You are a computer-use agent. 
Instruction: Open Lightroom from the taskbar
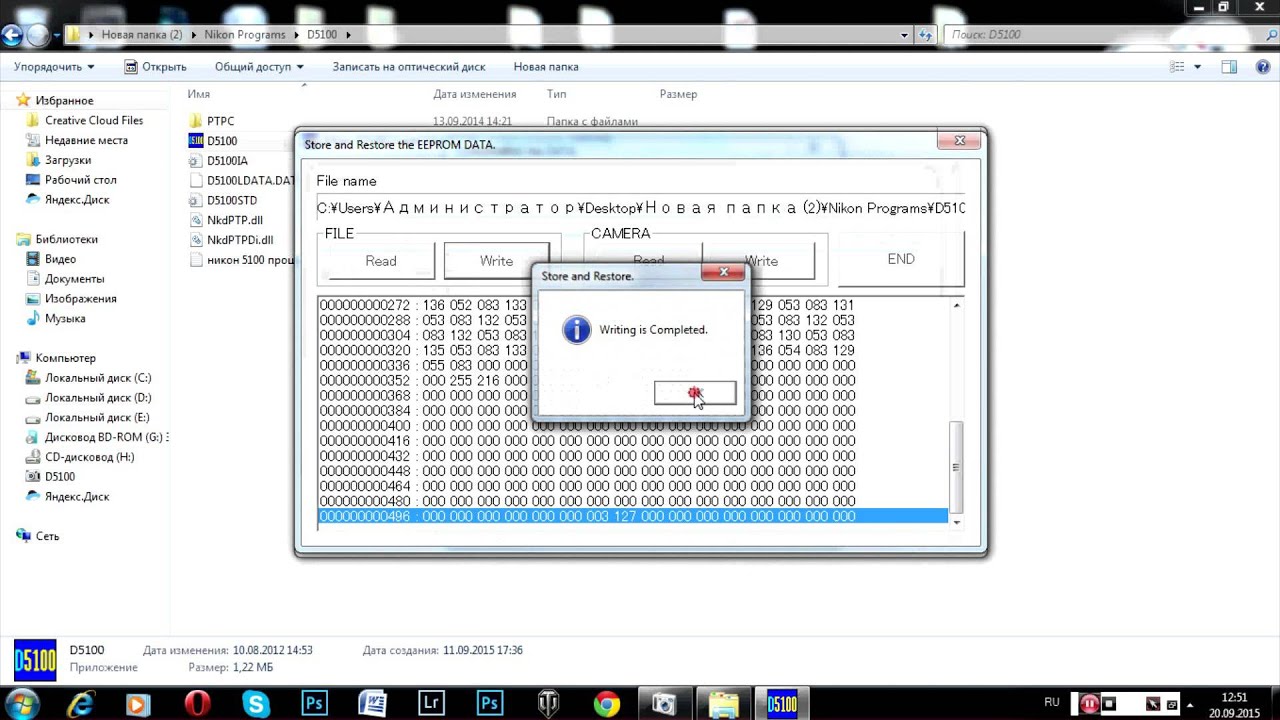click(x=431, y=704)
